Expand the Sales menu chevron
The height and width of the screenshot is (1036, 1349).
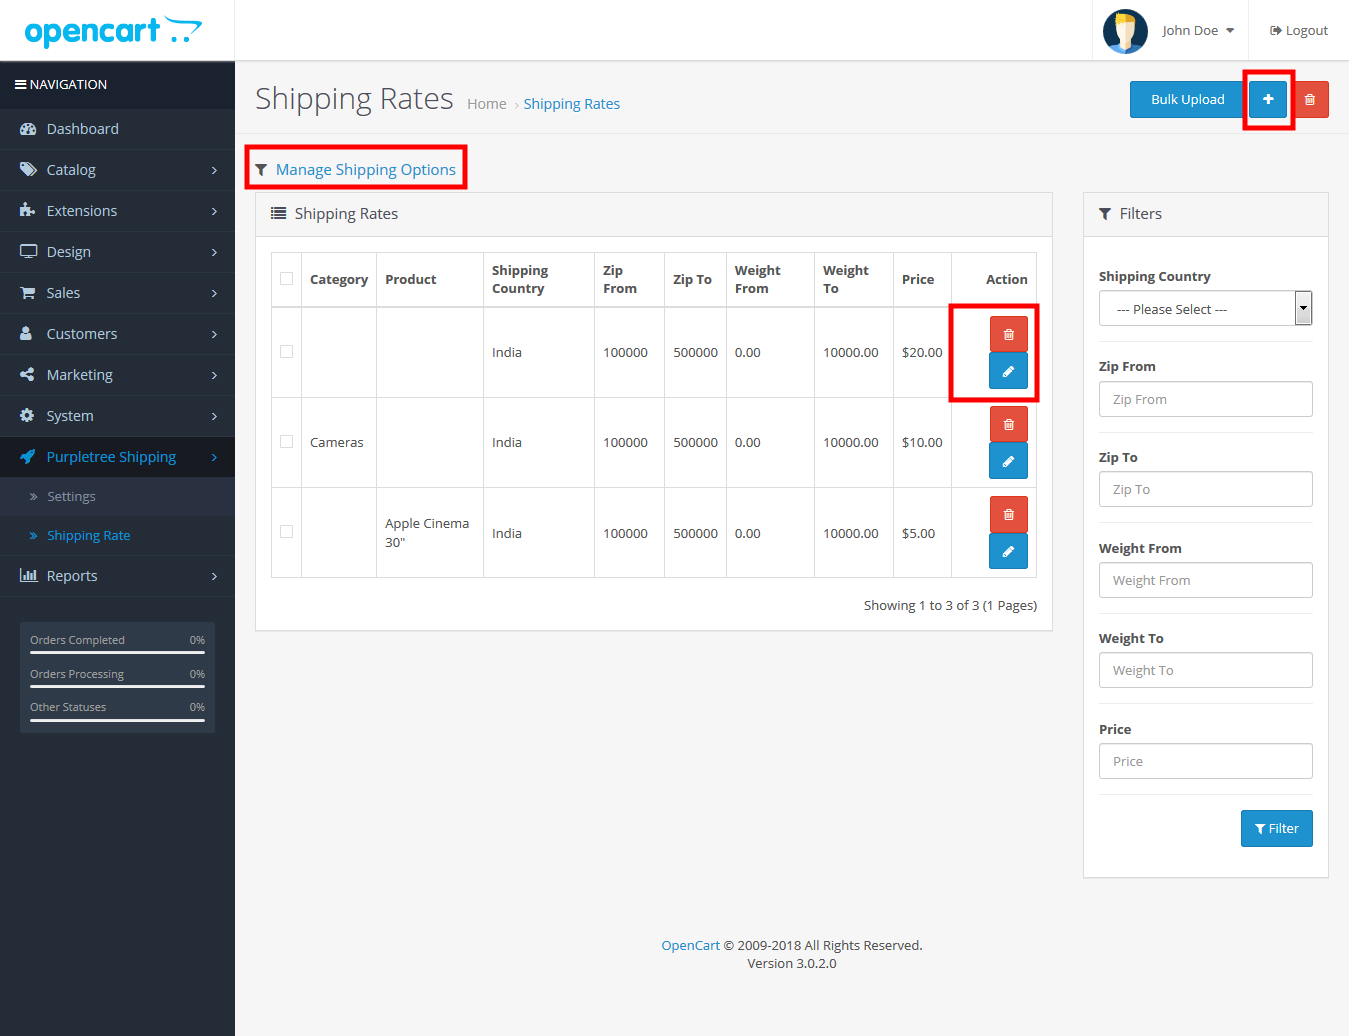click(214, 294)
